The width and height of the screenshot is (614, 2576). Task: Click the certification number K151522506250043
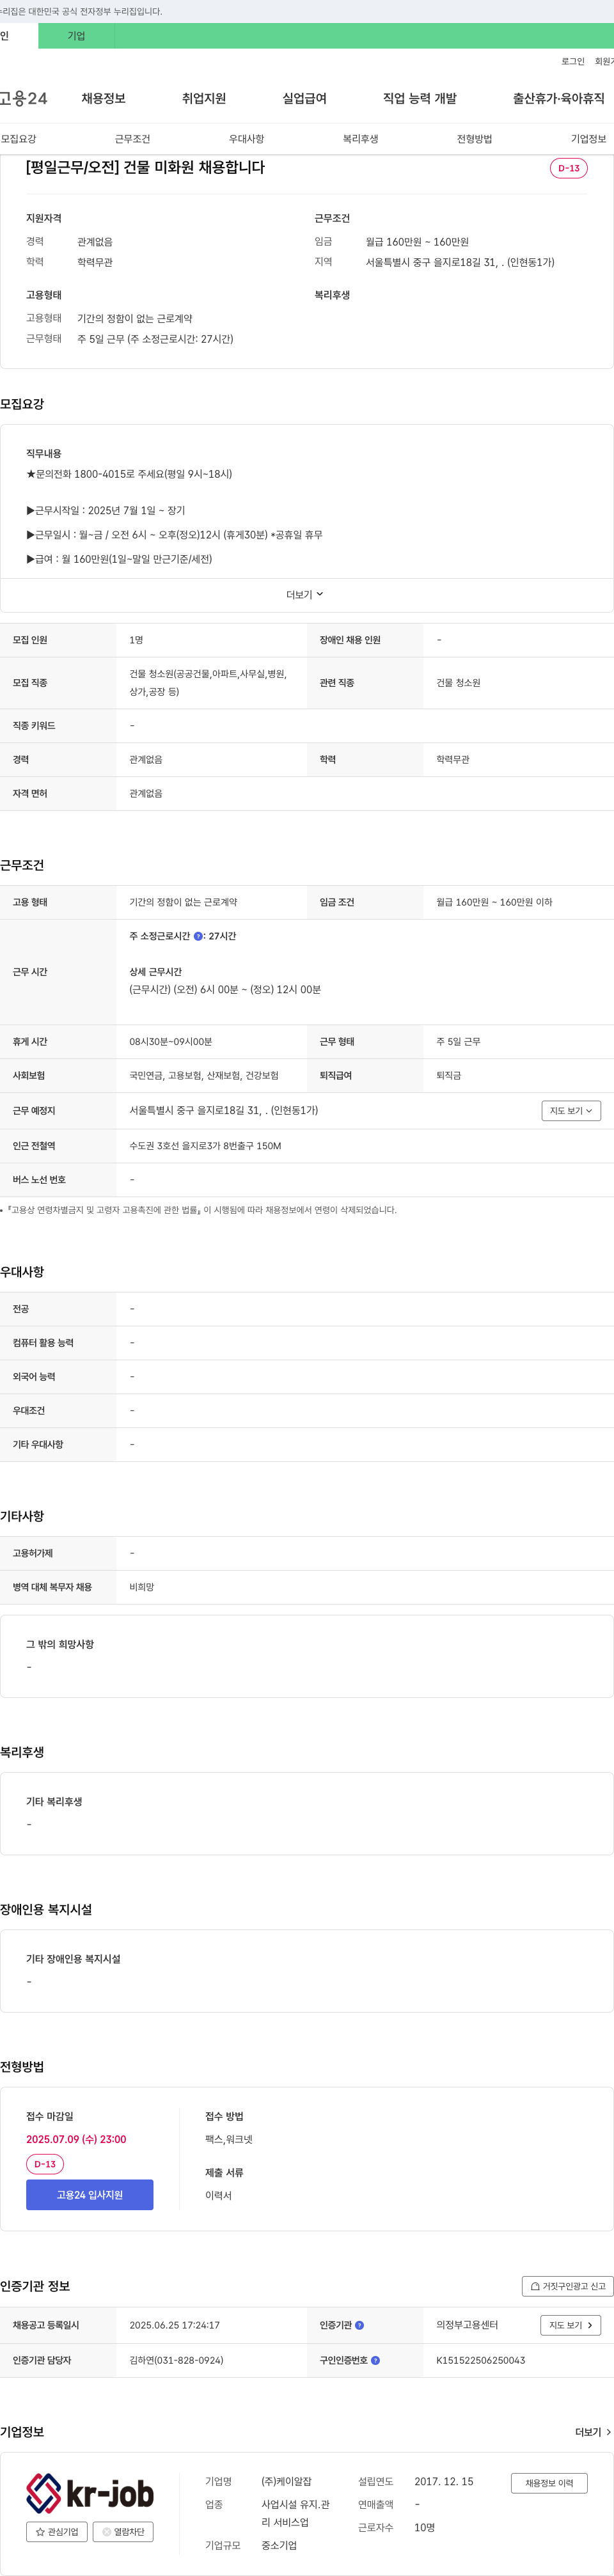pos(480,2360)
